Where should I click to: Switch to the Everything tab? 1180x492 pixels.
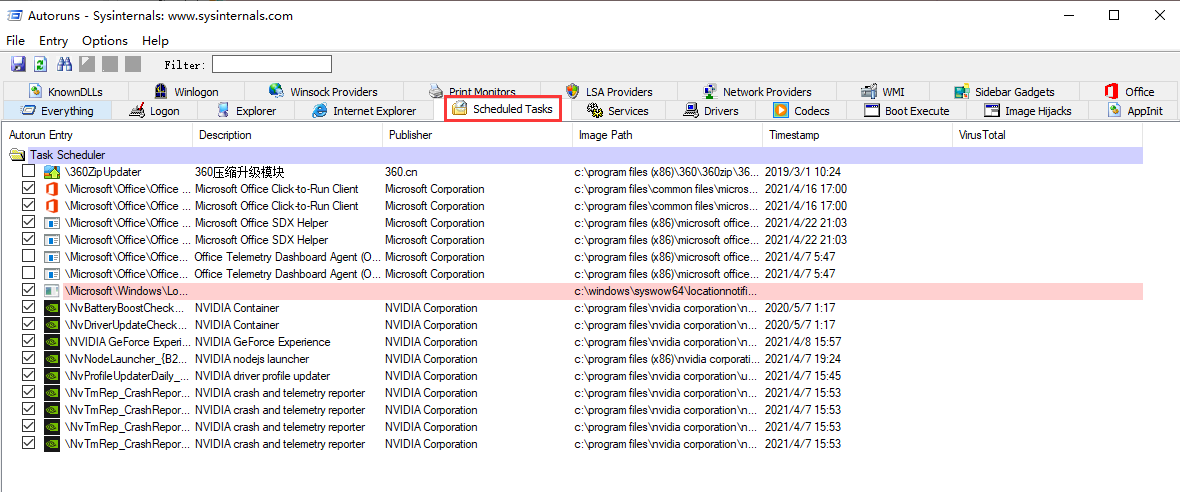[x=56, y=111]
